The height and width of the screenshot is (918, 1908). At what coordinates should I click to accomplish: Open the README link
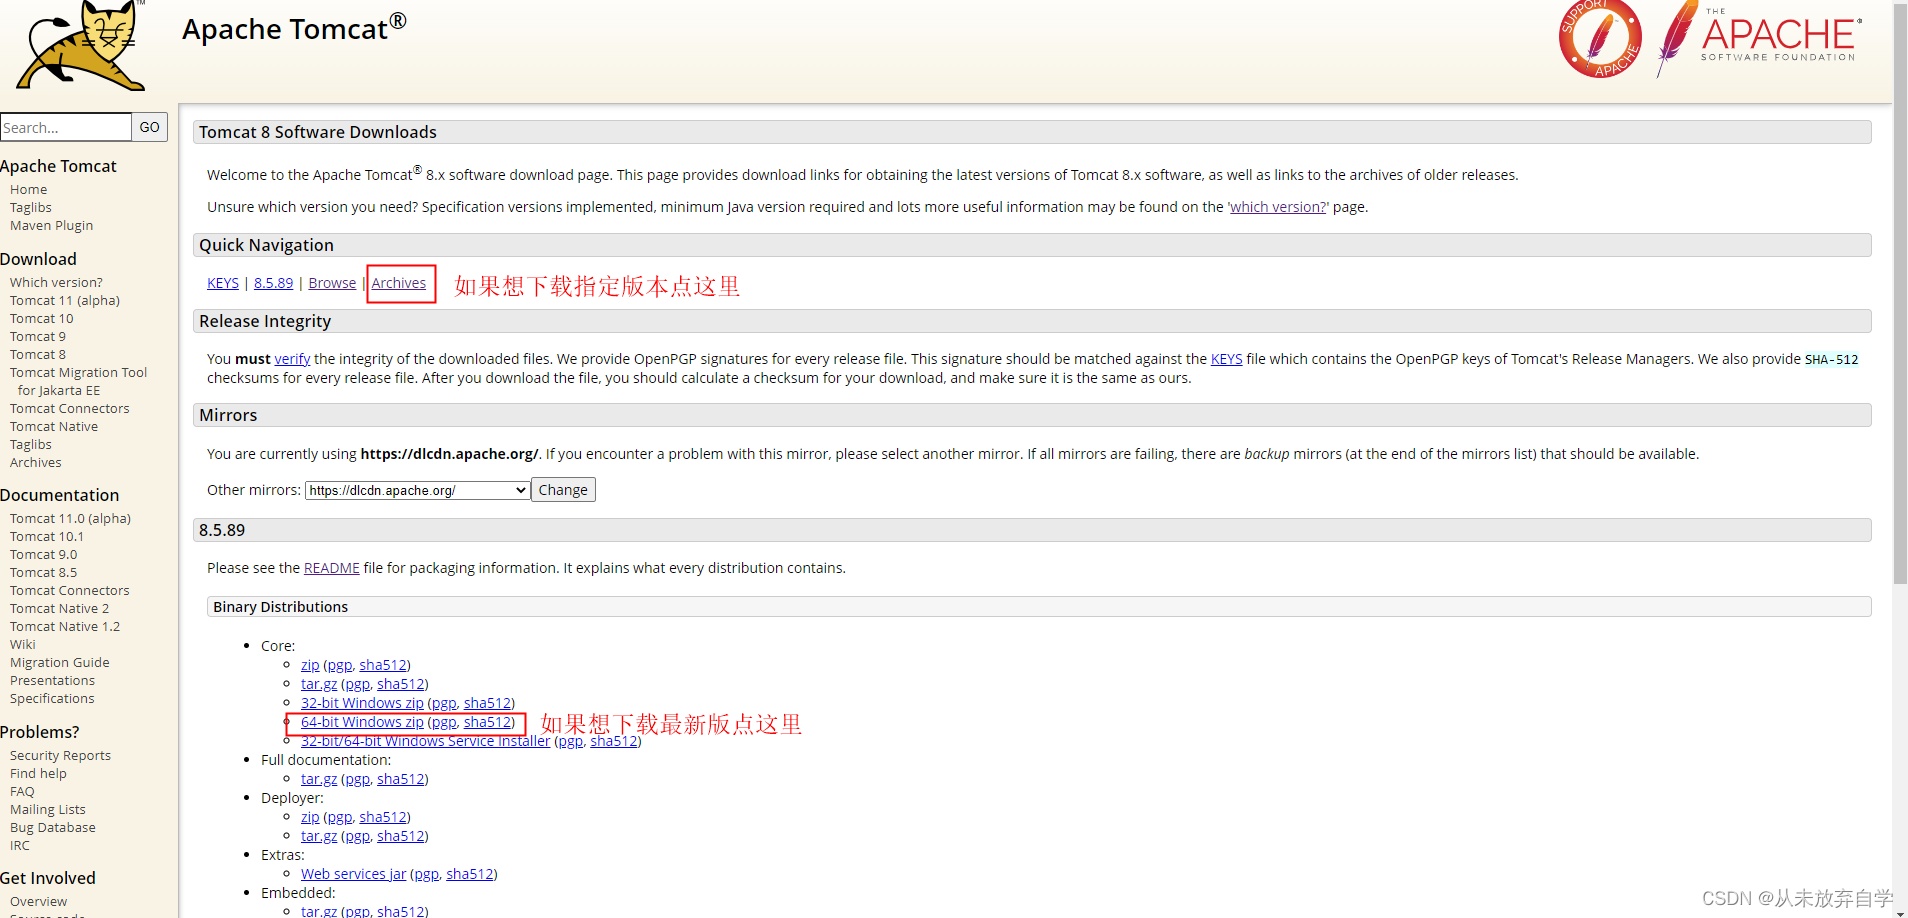tap(332, 568)
